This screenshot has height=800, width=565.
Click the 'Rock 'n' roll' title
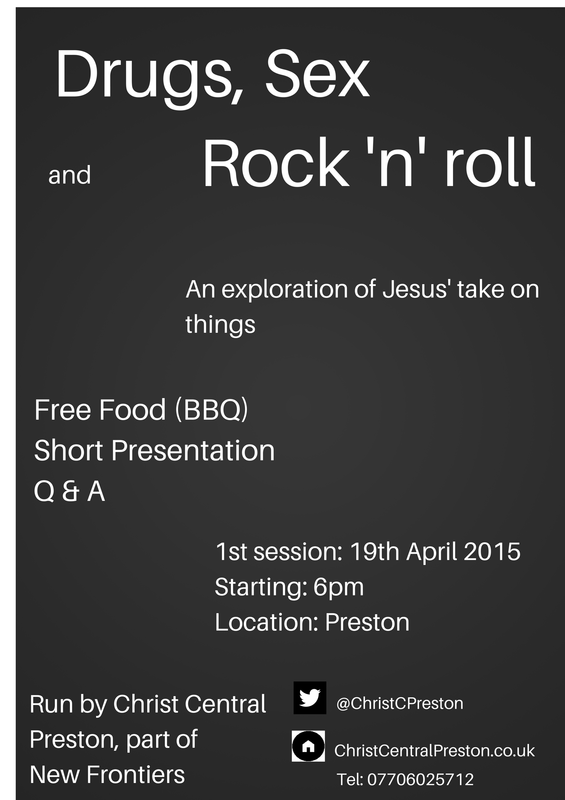tap(369, 163)
